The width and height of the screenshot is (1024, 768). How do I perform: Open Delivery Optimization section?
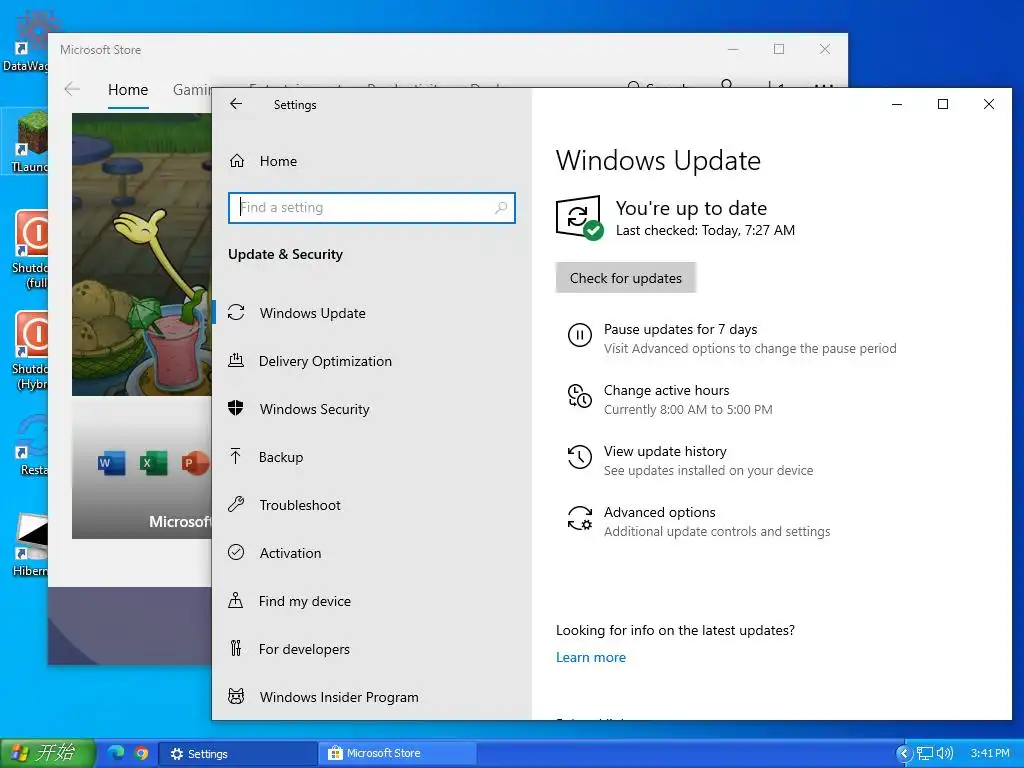click(x=325, y=361)
